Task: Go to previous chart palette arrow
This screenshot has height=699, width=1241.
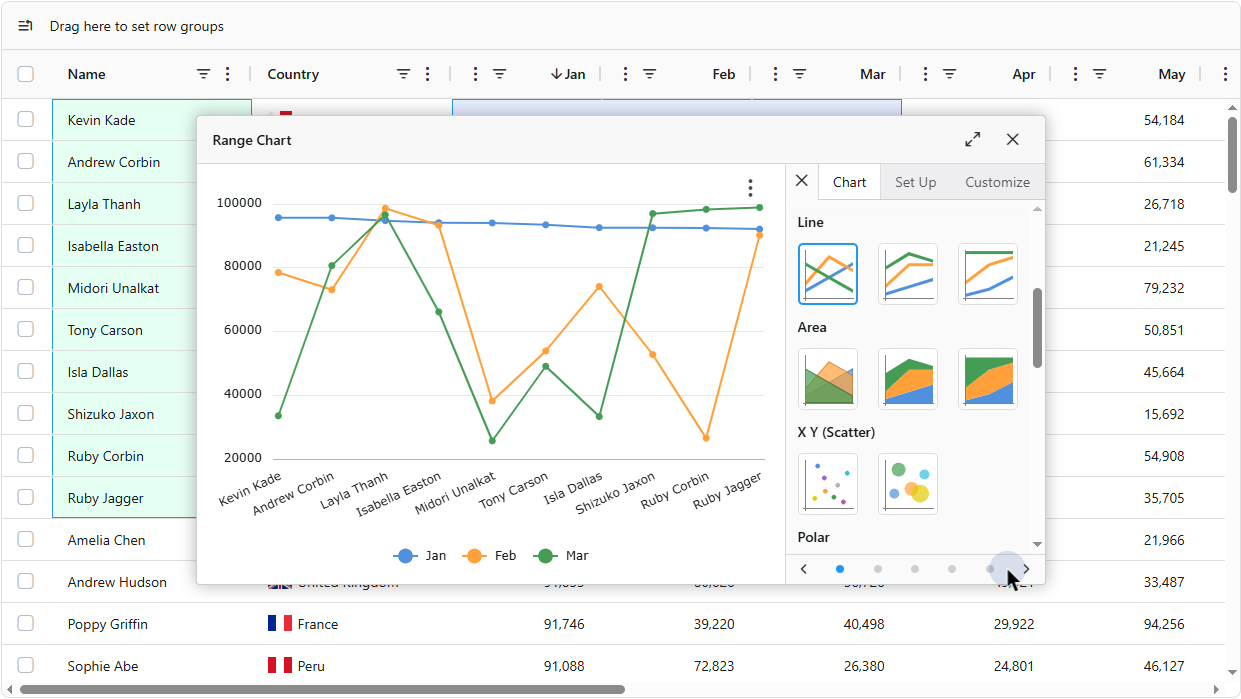Action: 804,569
